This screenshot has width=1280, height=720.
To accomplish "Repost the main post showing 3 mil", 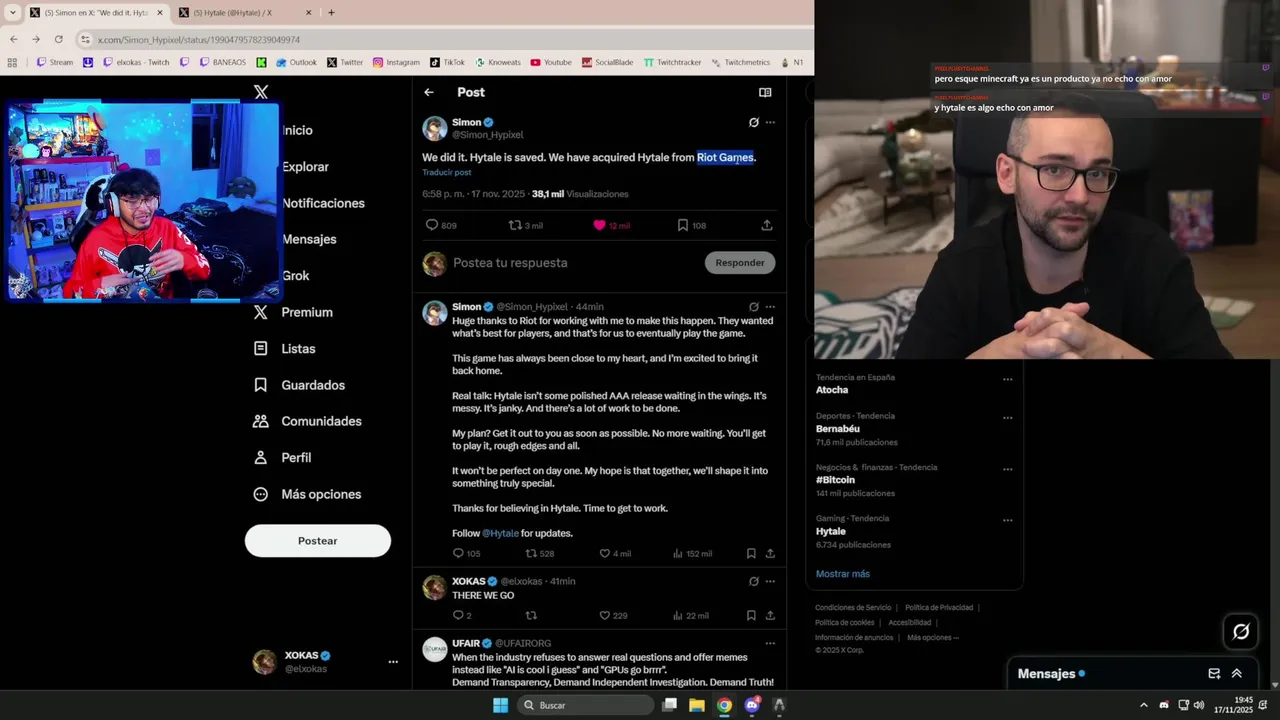I will pyautogui.click(x=526, y=225).
